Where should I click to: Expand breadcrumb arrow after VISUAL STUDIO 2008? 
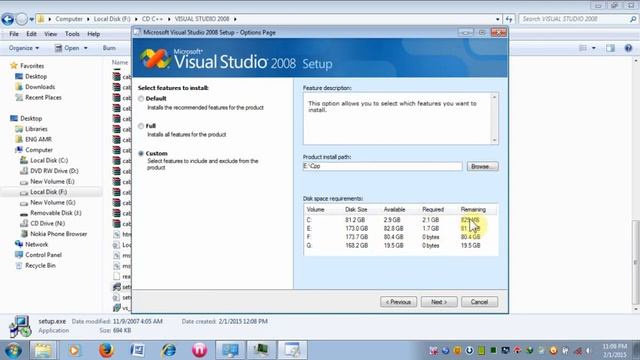coord(235,19)
